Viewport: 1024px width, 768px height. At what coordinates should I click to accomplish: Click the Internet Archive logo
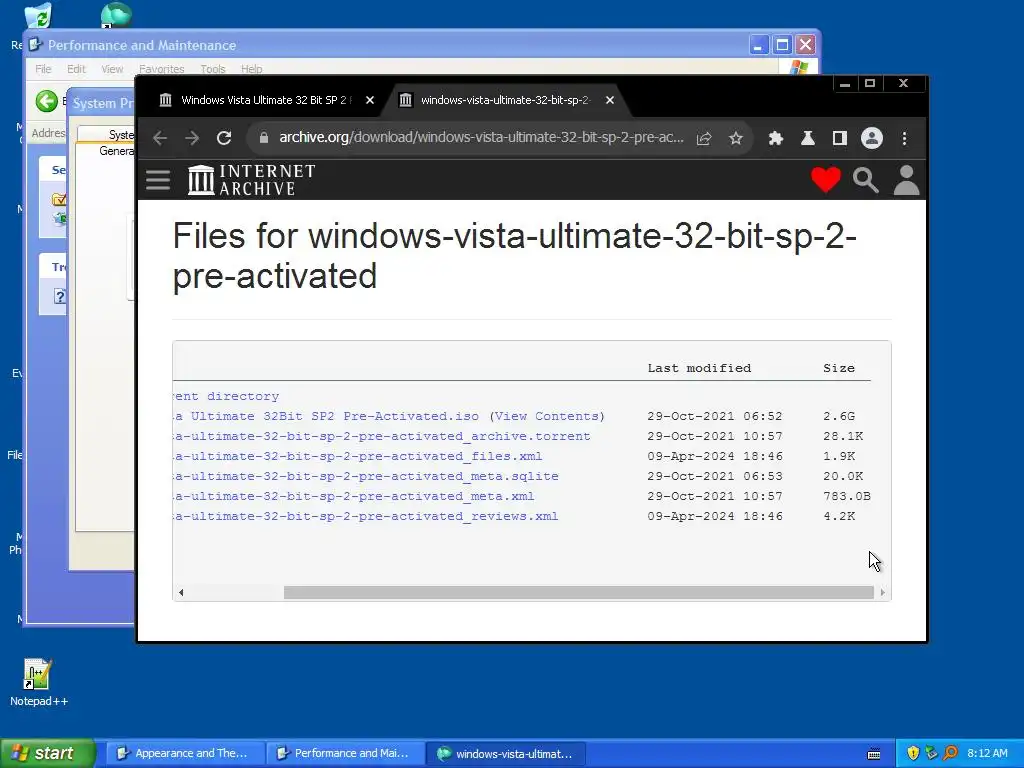click(251, 180)
